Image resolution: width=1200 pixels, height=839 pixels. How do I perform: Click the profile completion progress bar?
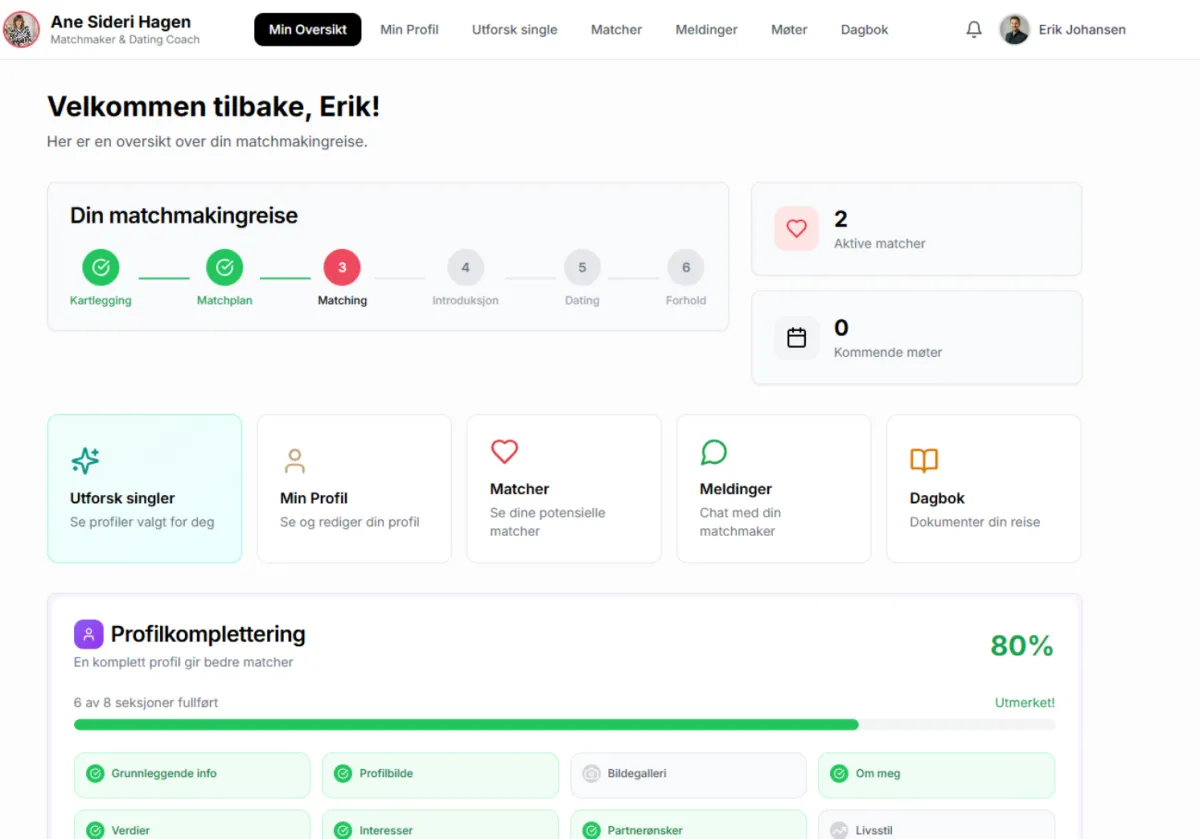pyautogui.click(x=564, y=725)
